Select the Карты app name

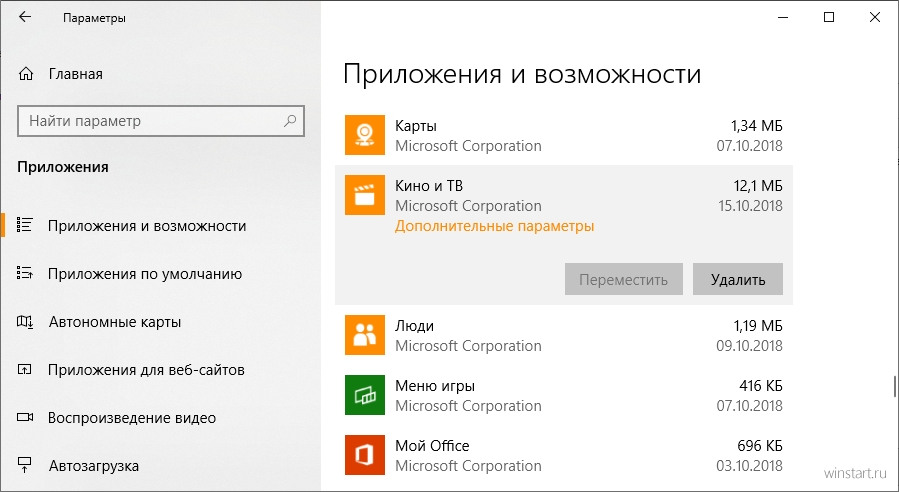[416, 126]
